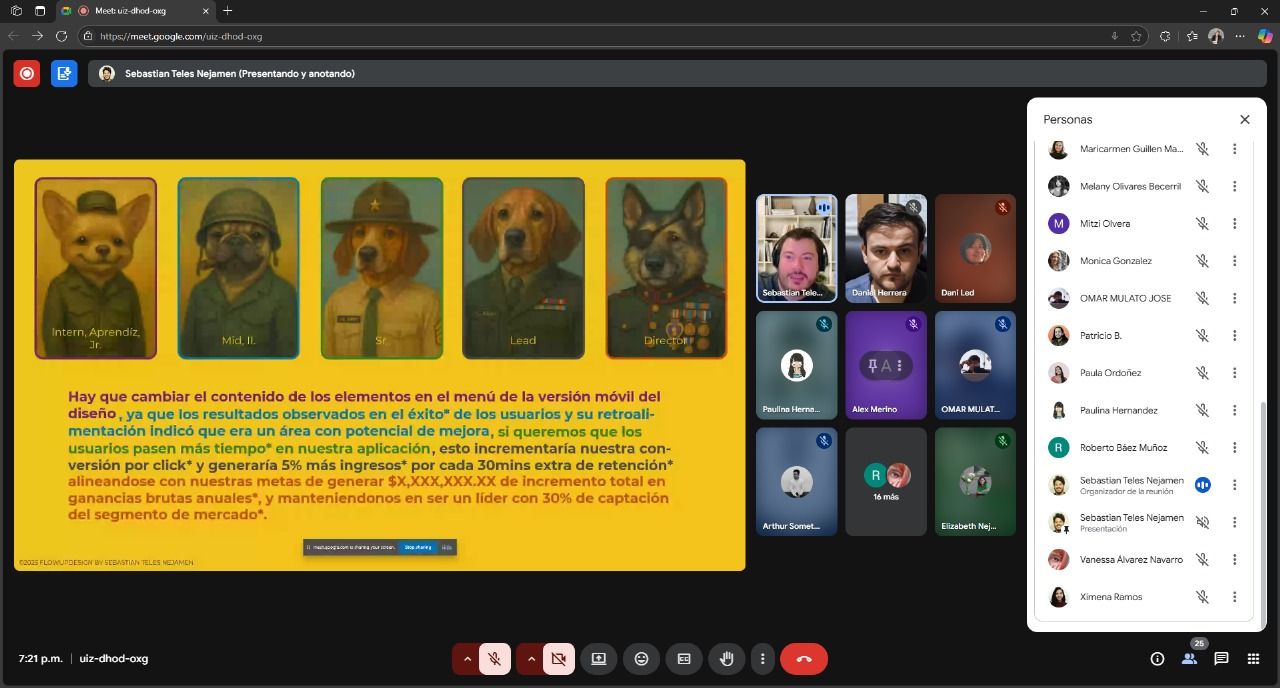The image size is (1280, 688).
Task: Open options menu for Patricio B.
Action: click(x=1235, y=335)
